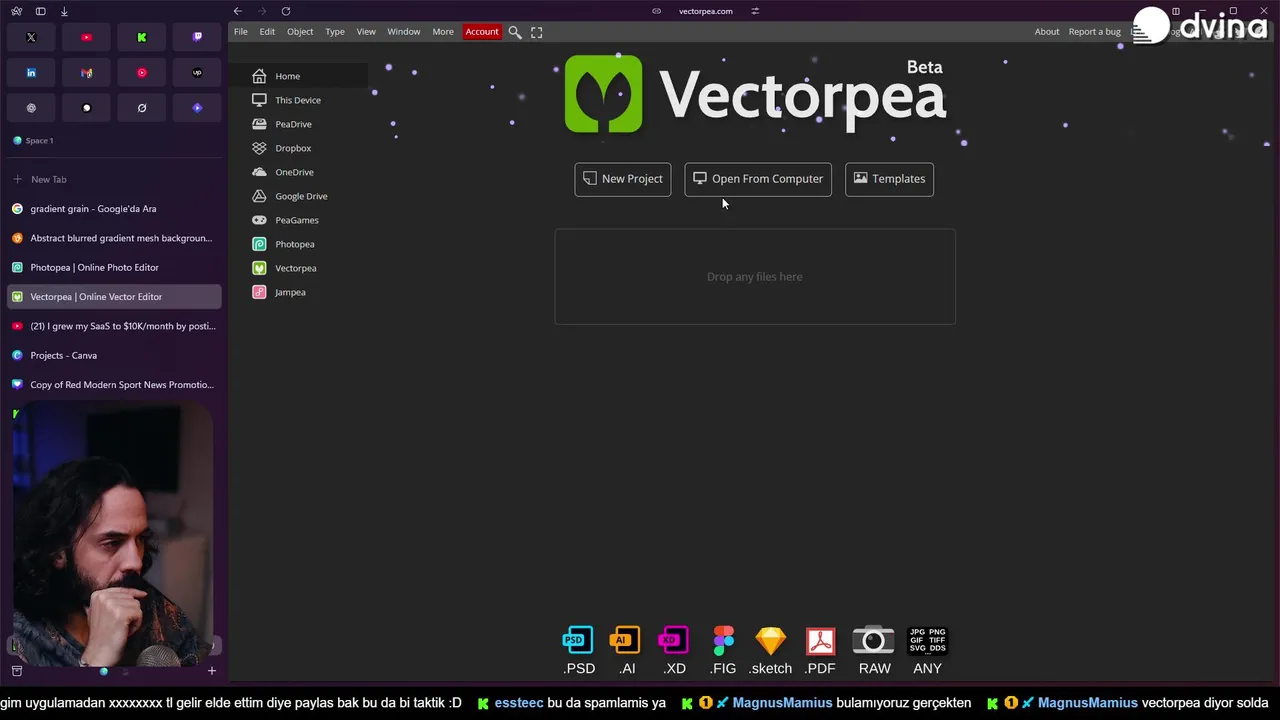
Task: Click the .PDF format icon
Action: click(820, 650)
